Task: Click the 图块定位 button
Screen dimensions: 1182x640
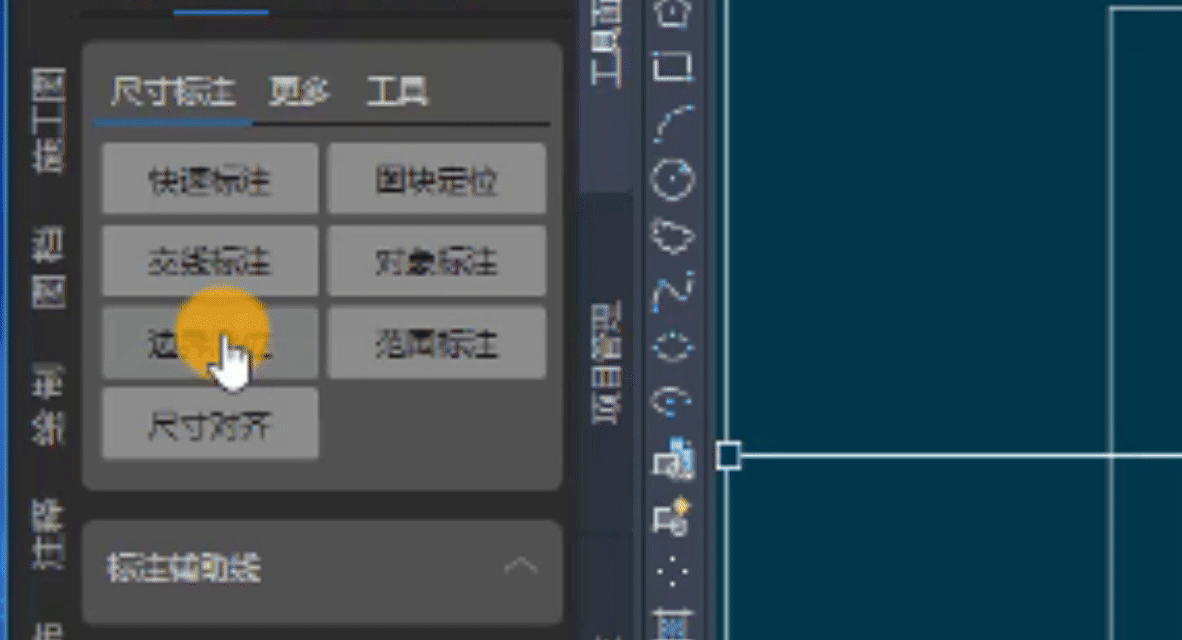Action: click(436, 179)
